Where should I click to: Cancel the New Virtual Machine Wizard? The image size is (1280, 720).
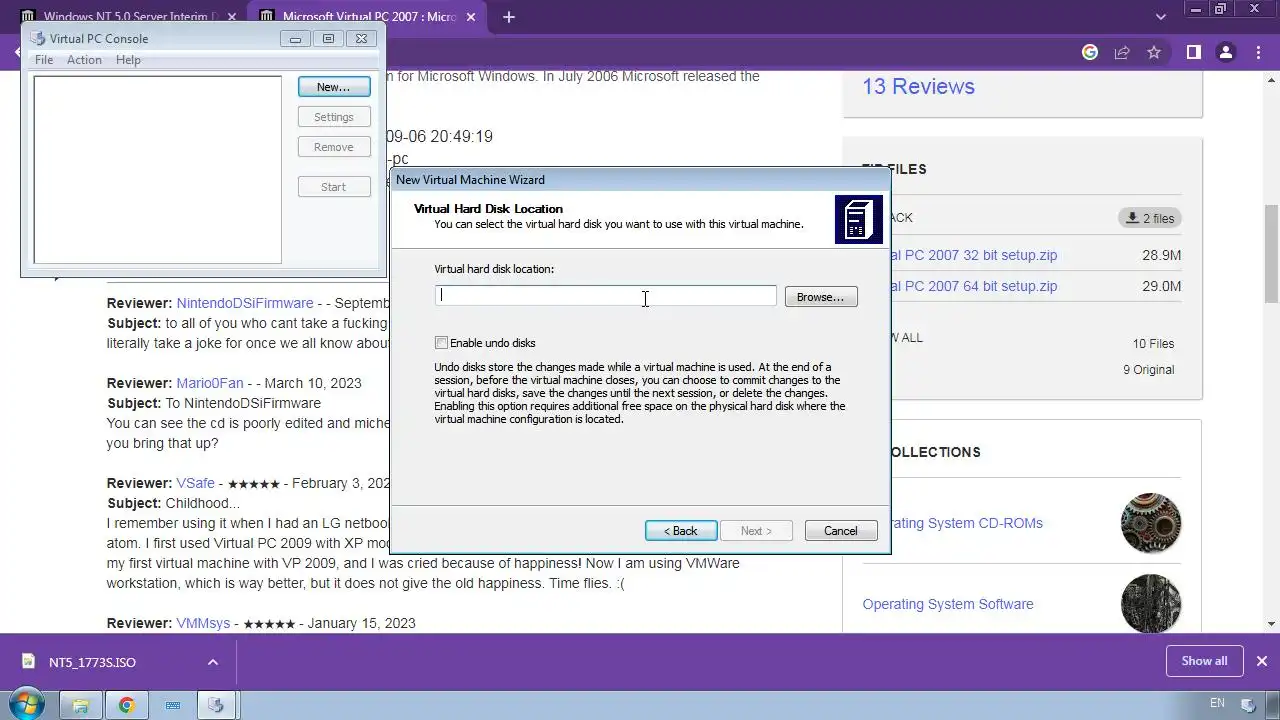[841, 531]
